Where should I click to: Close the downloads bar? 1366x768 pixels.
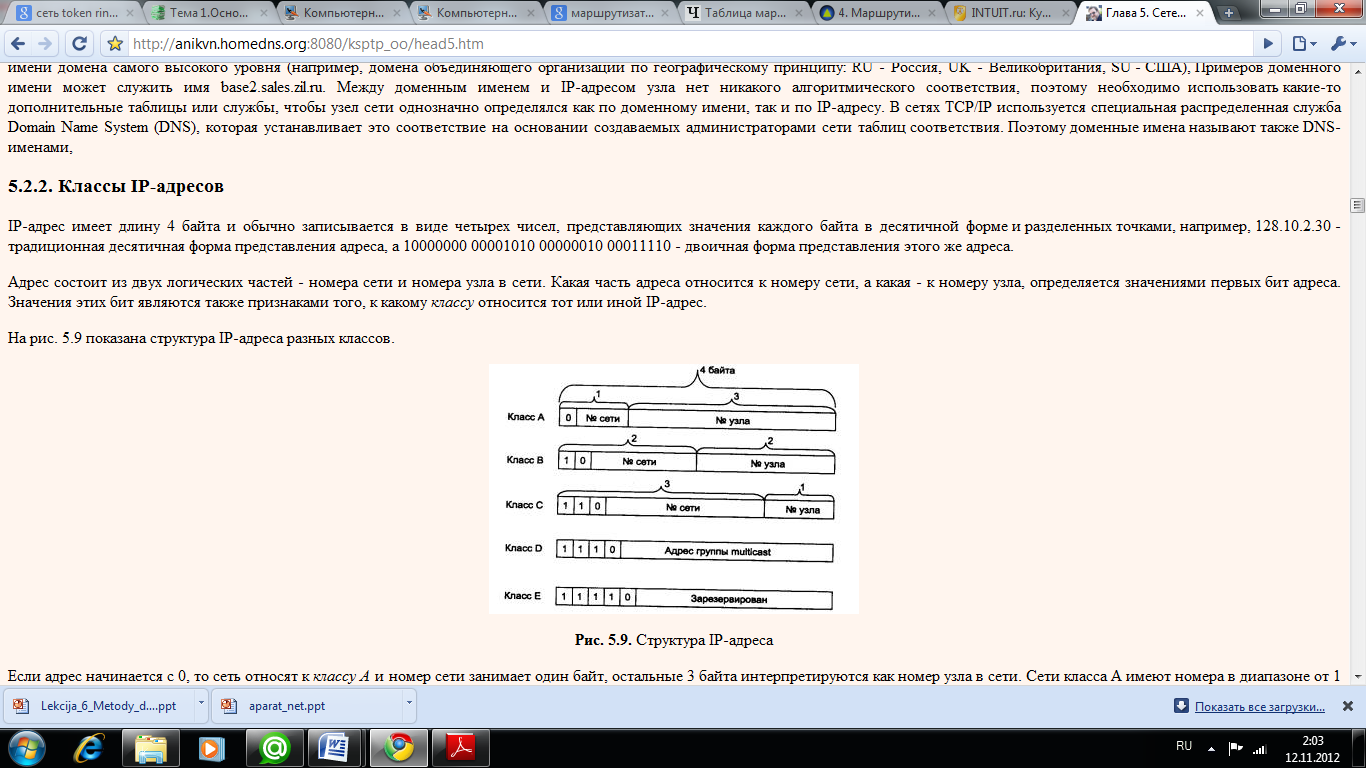pyautogui.click(x=1346, y=706)
